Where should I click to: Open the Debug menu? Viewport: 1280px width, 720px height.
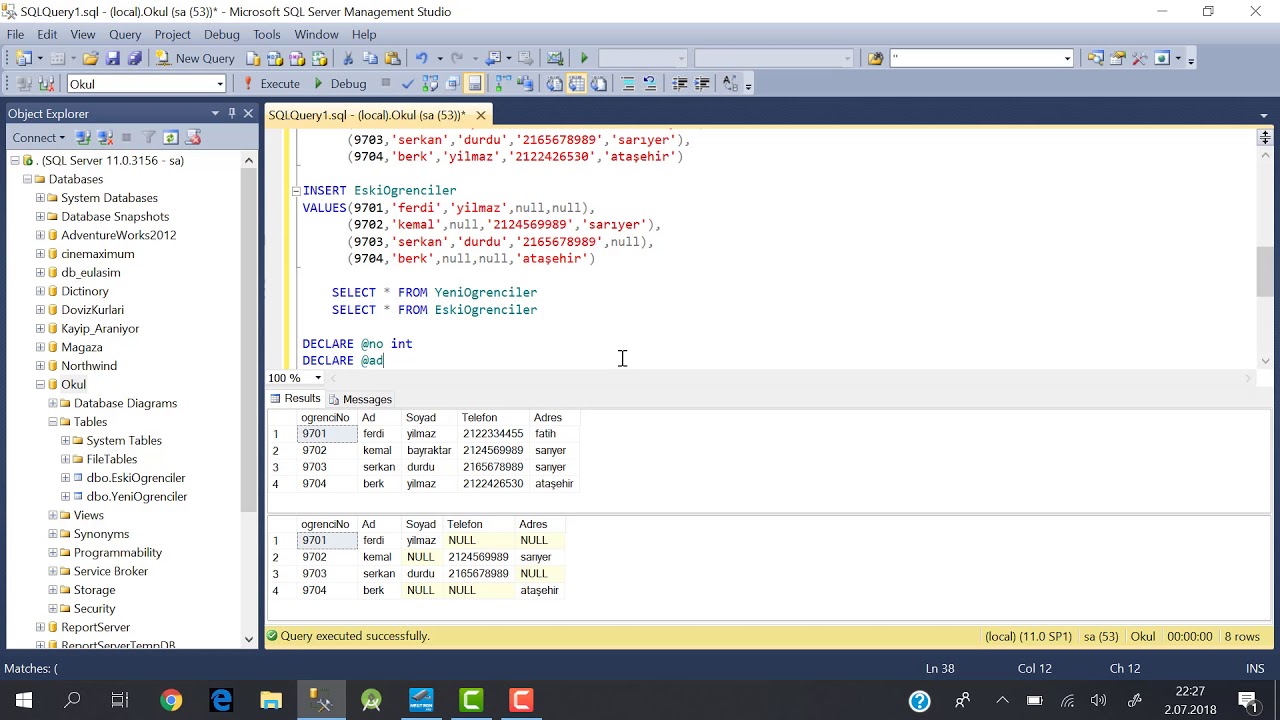[x=221, y=34]
